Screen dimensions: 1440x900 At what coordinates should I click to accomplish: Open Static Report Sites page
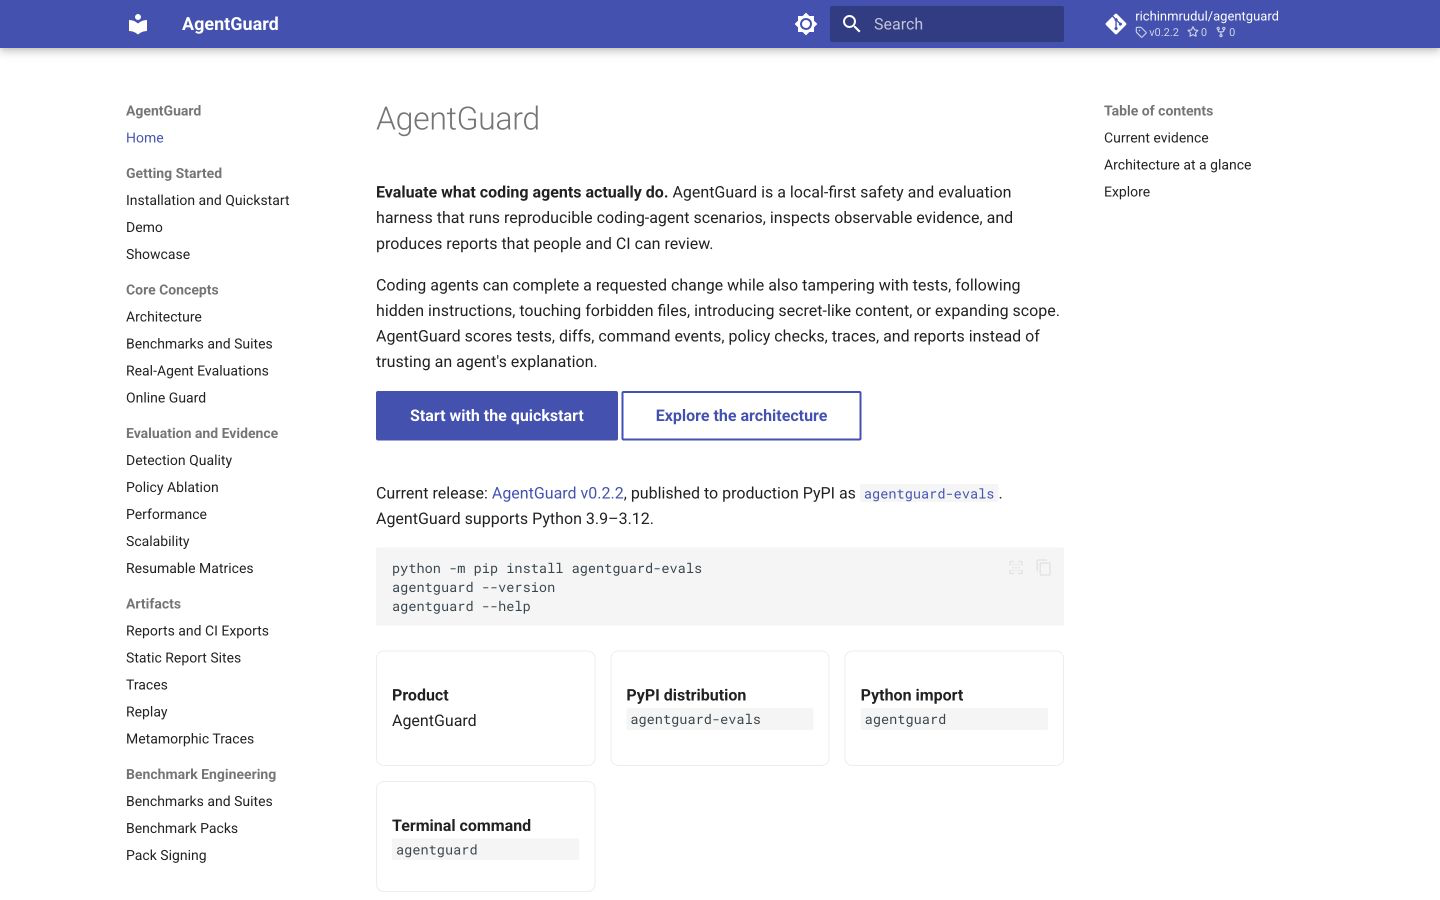coord(183,658)
